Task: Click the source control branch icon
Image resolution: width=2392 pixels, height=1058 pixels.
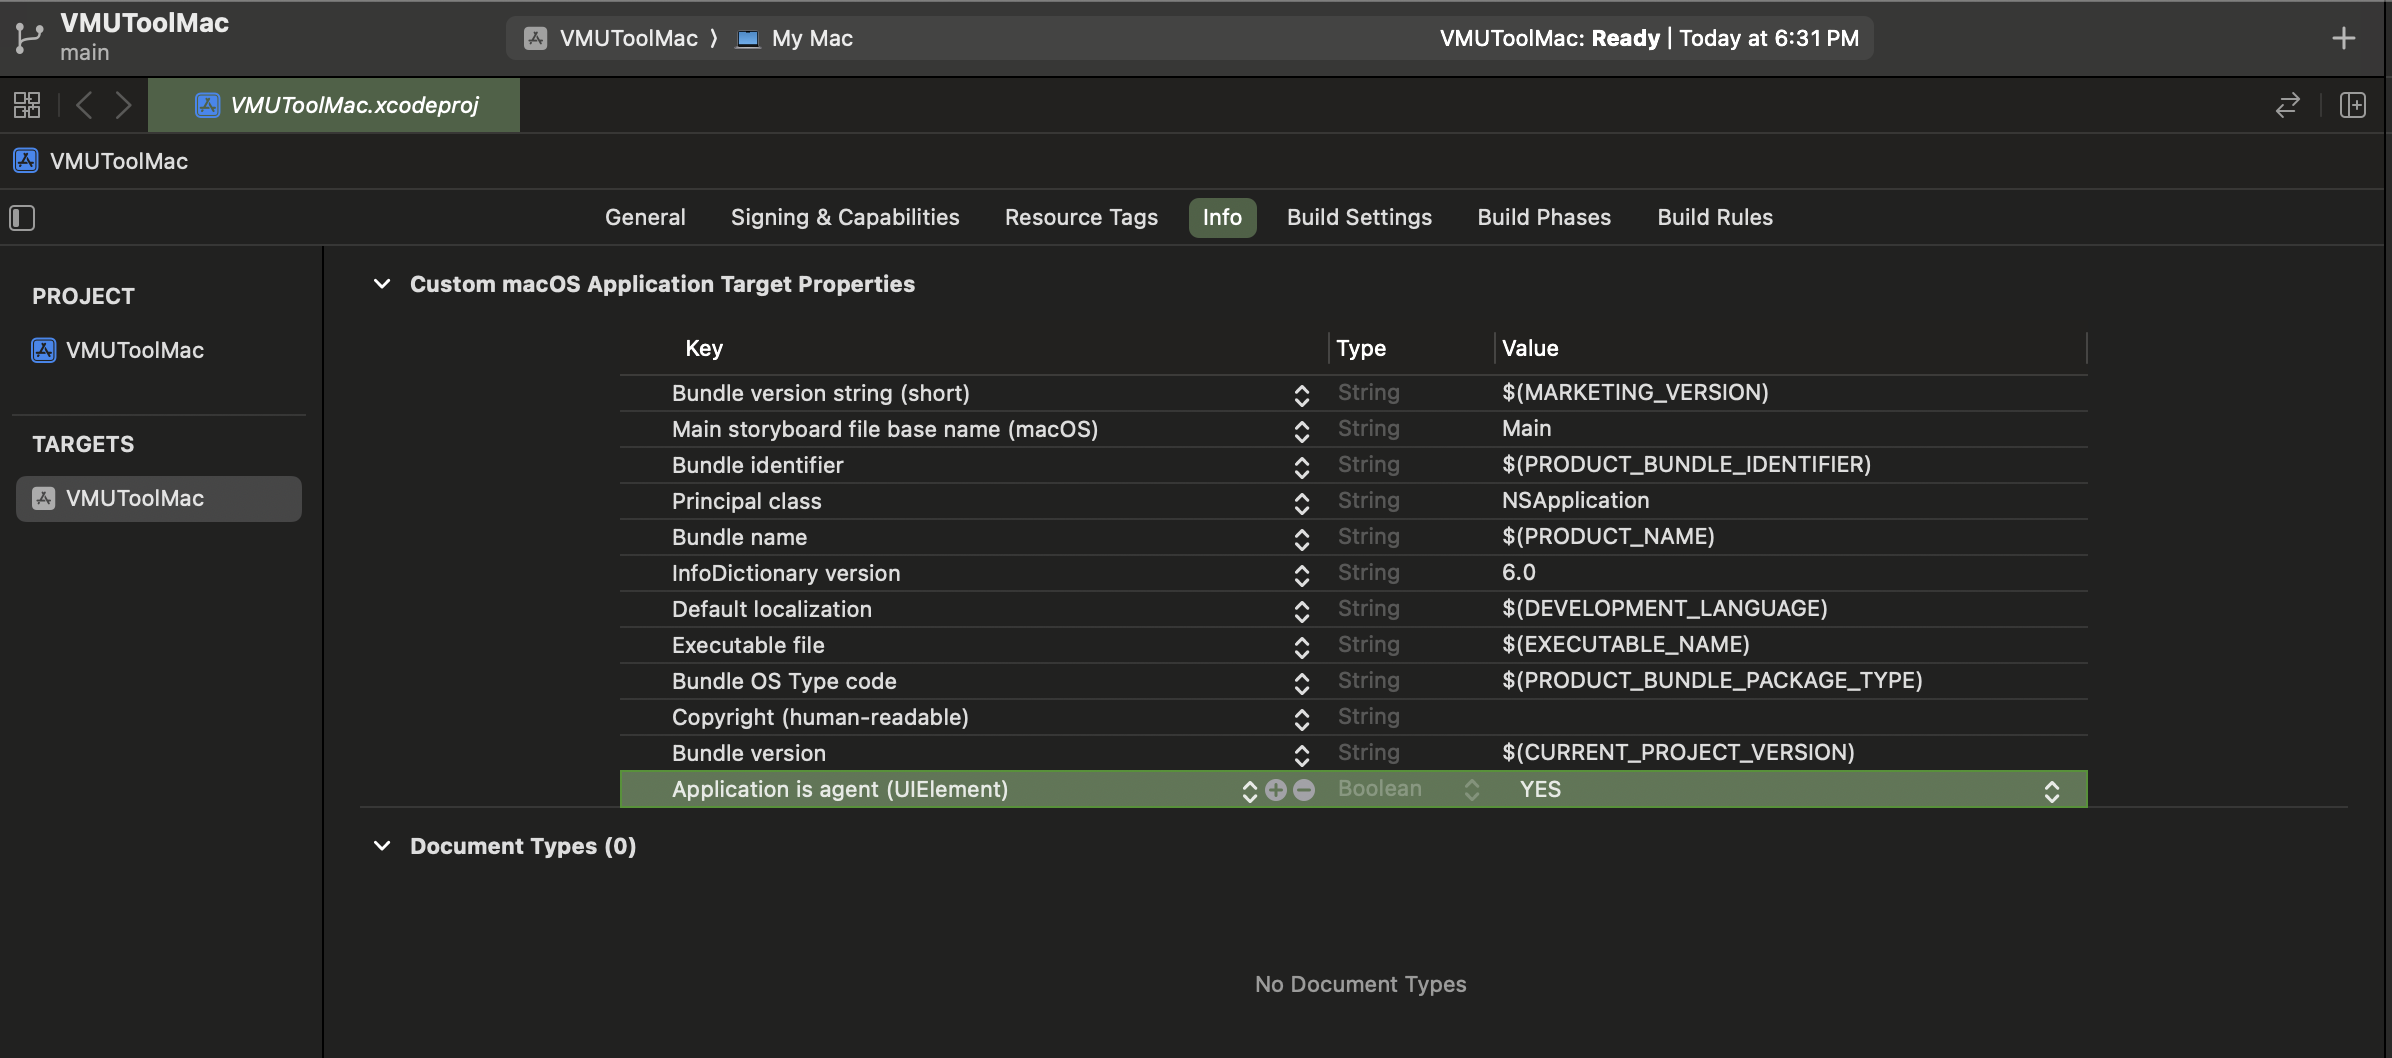Action: [28, 38]
